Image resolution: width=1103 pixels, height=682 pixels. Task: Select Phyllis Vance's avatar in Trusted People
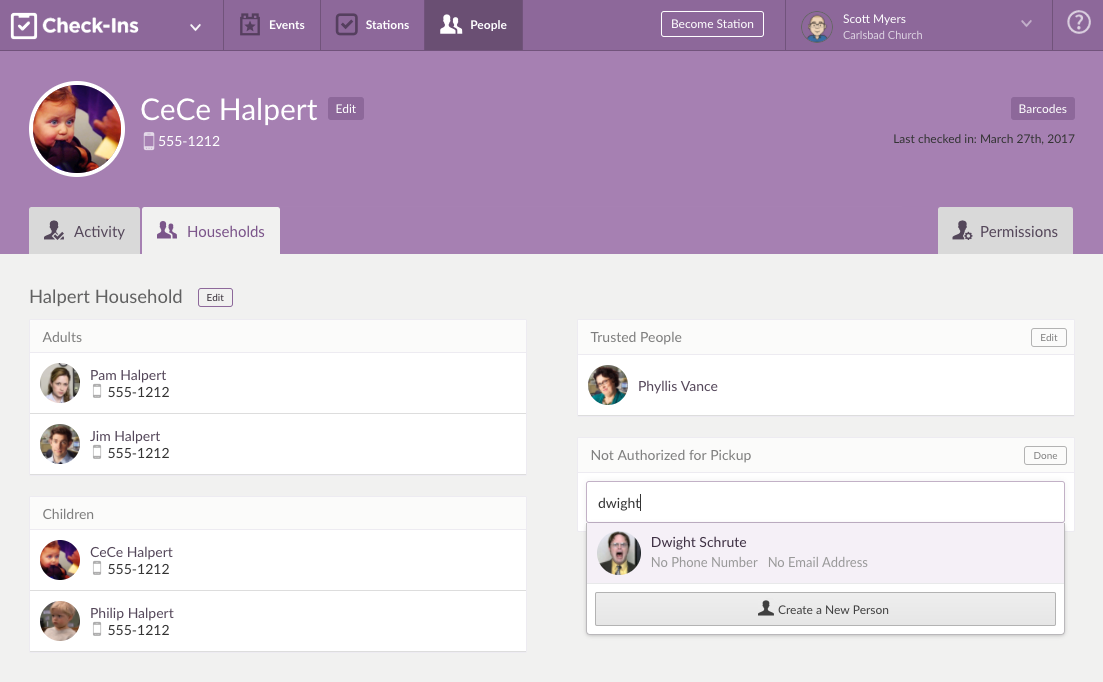pos(608,386)
